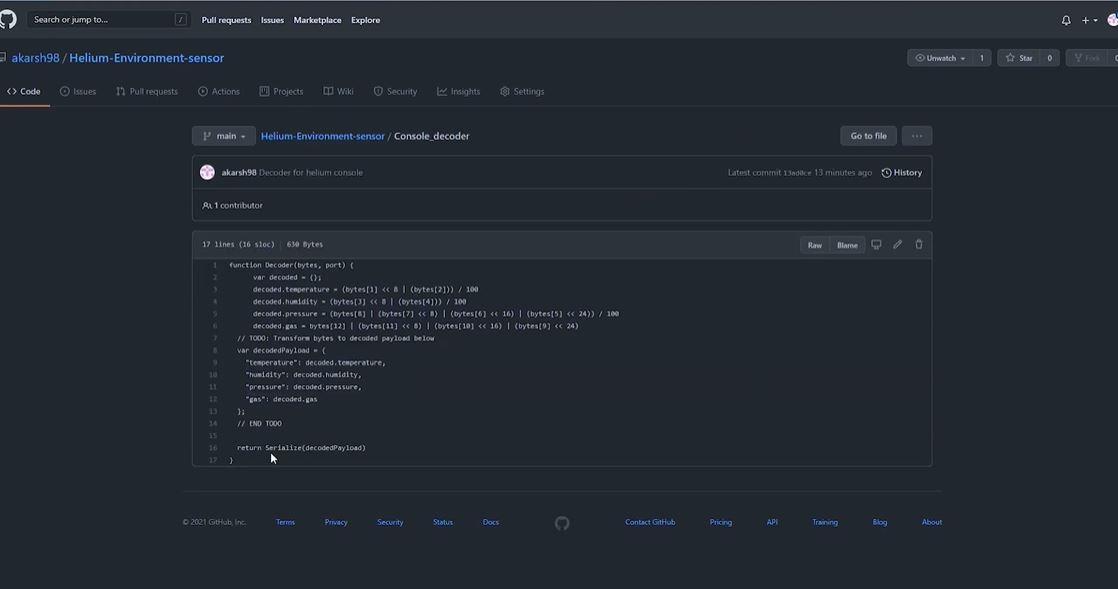Go to Marketplace

(317, 20)
